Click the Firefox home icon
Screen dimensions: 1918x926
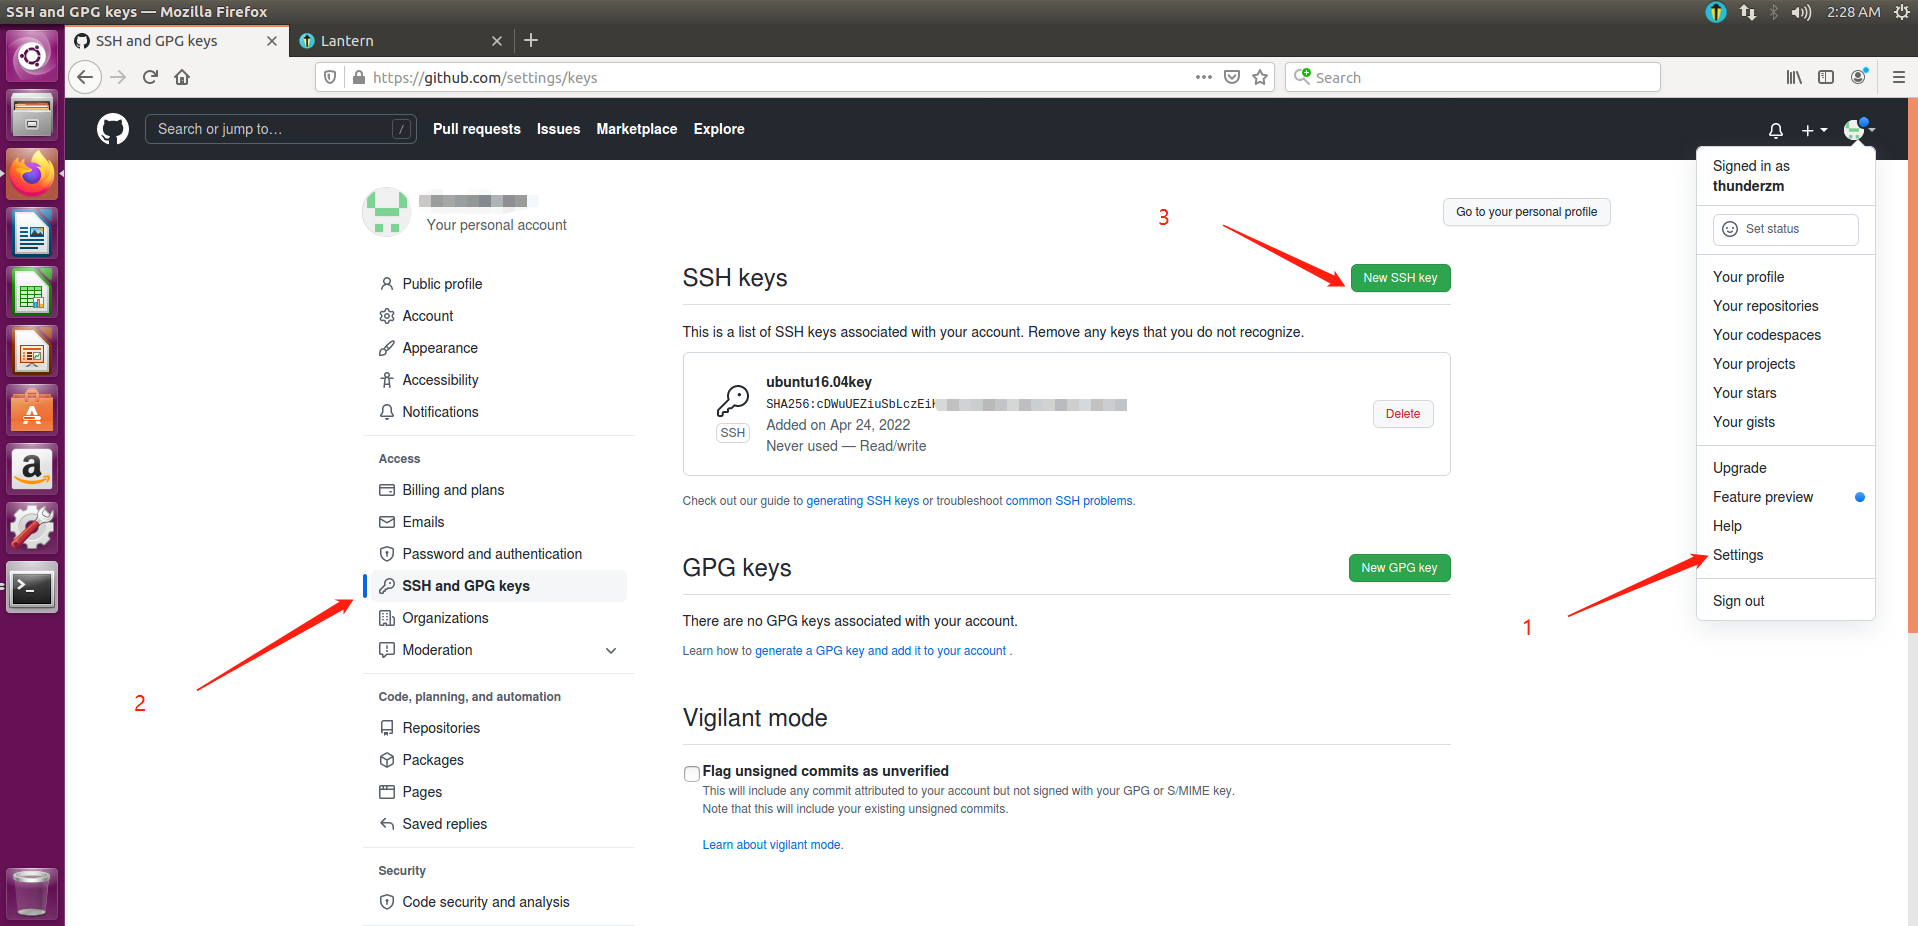[182, 77]
